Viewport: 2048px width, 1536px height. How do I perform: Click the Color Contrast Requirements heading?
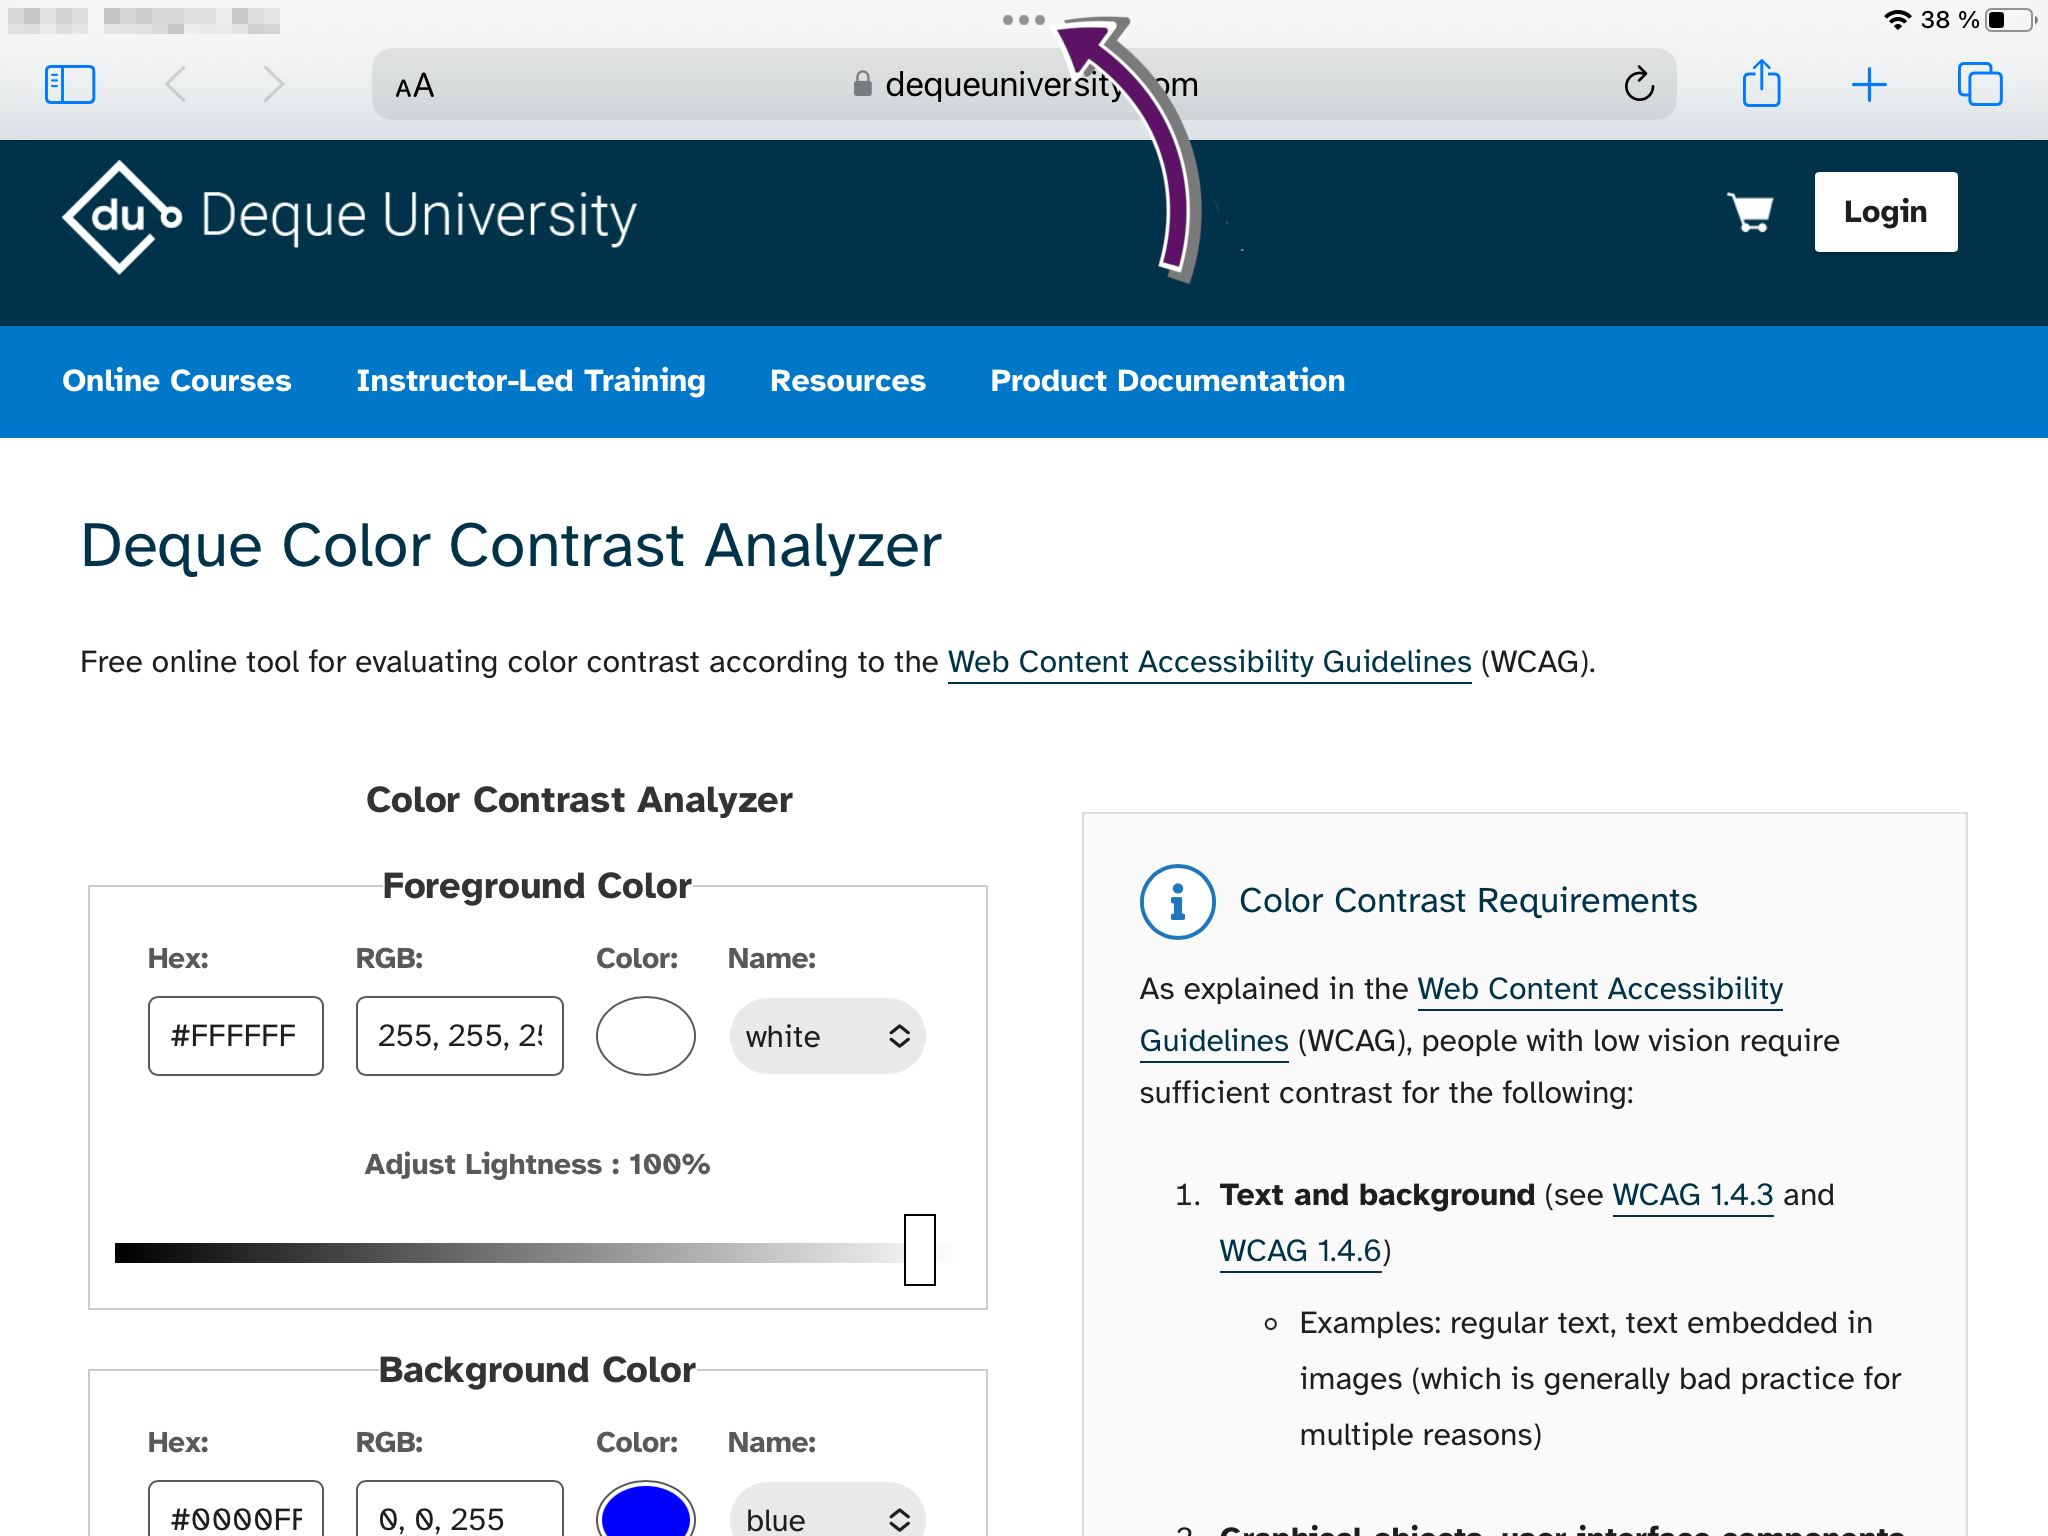(x=1468, y=901)
